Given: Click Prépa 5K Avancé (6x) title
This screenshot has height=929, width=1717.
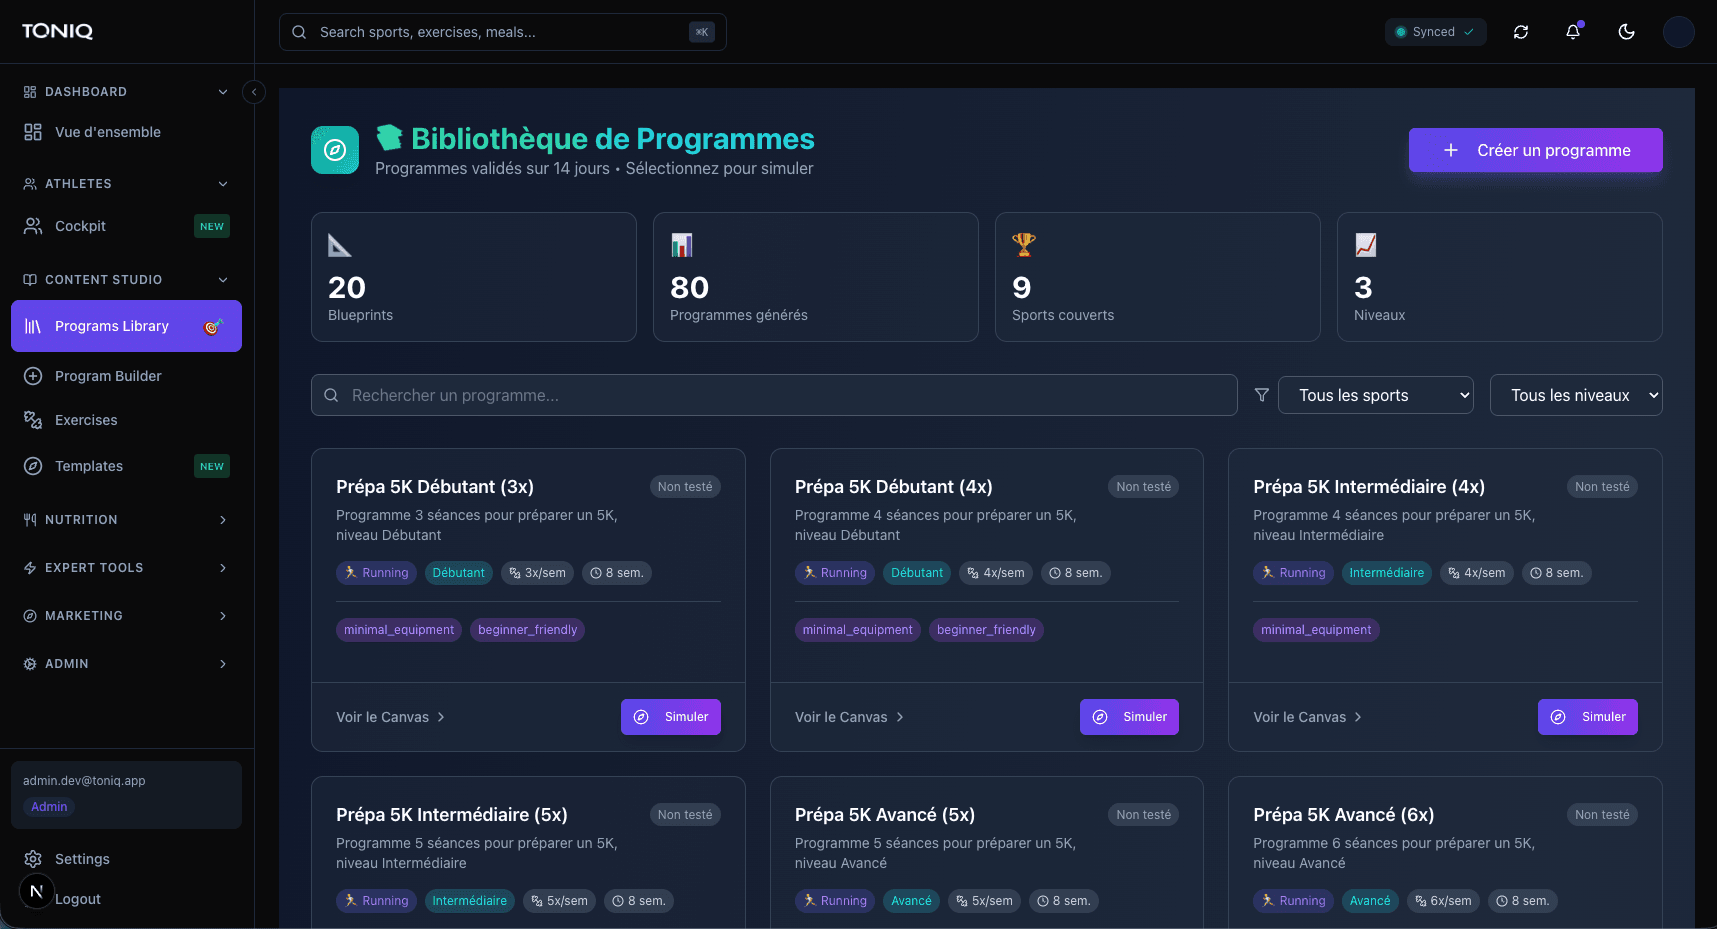Looking at the screenshot, I should 1344,815.
